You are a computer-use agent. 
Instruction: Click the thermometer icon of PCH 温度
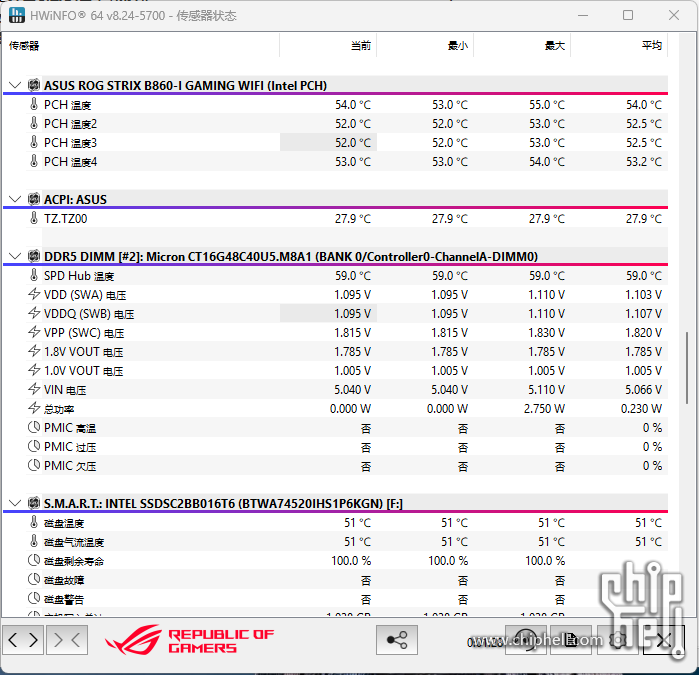(x=34, y=104)
